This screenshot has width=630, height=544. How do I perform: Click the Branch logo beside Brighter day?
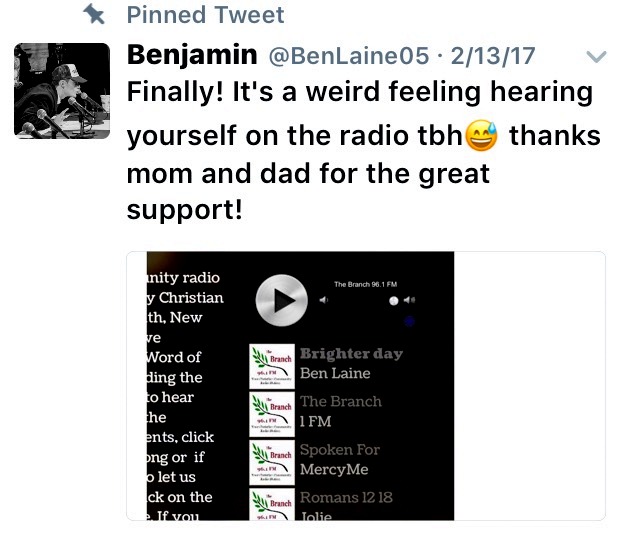[x=272, y=364]
